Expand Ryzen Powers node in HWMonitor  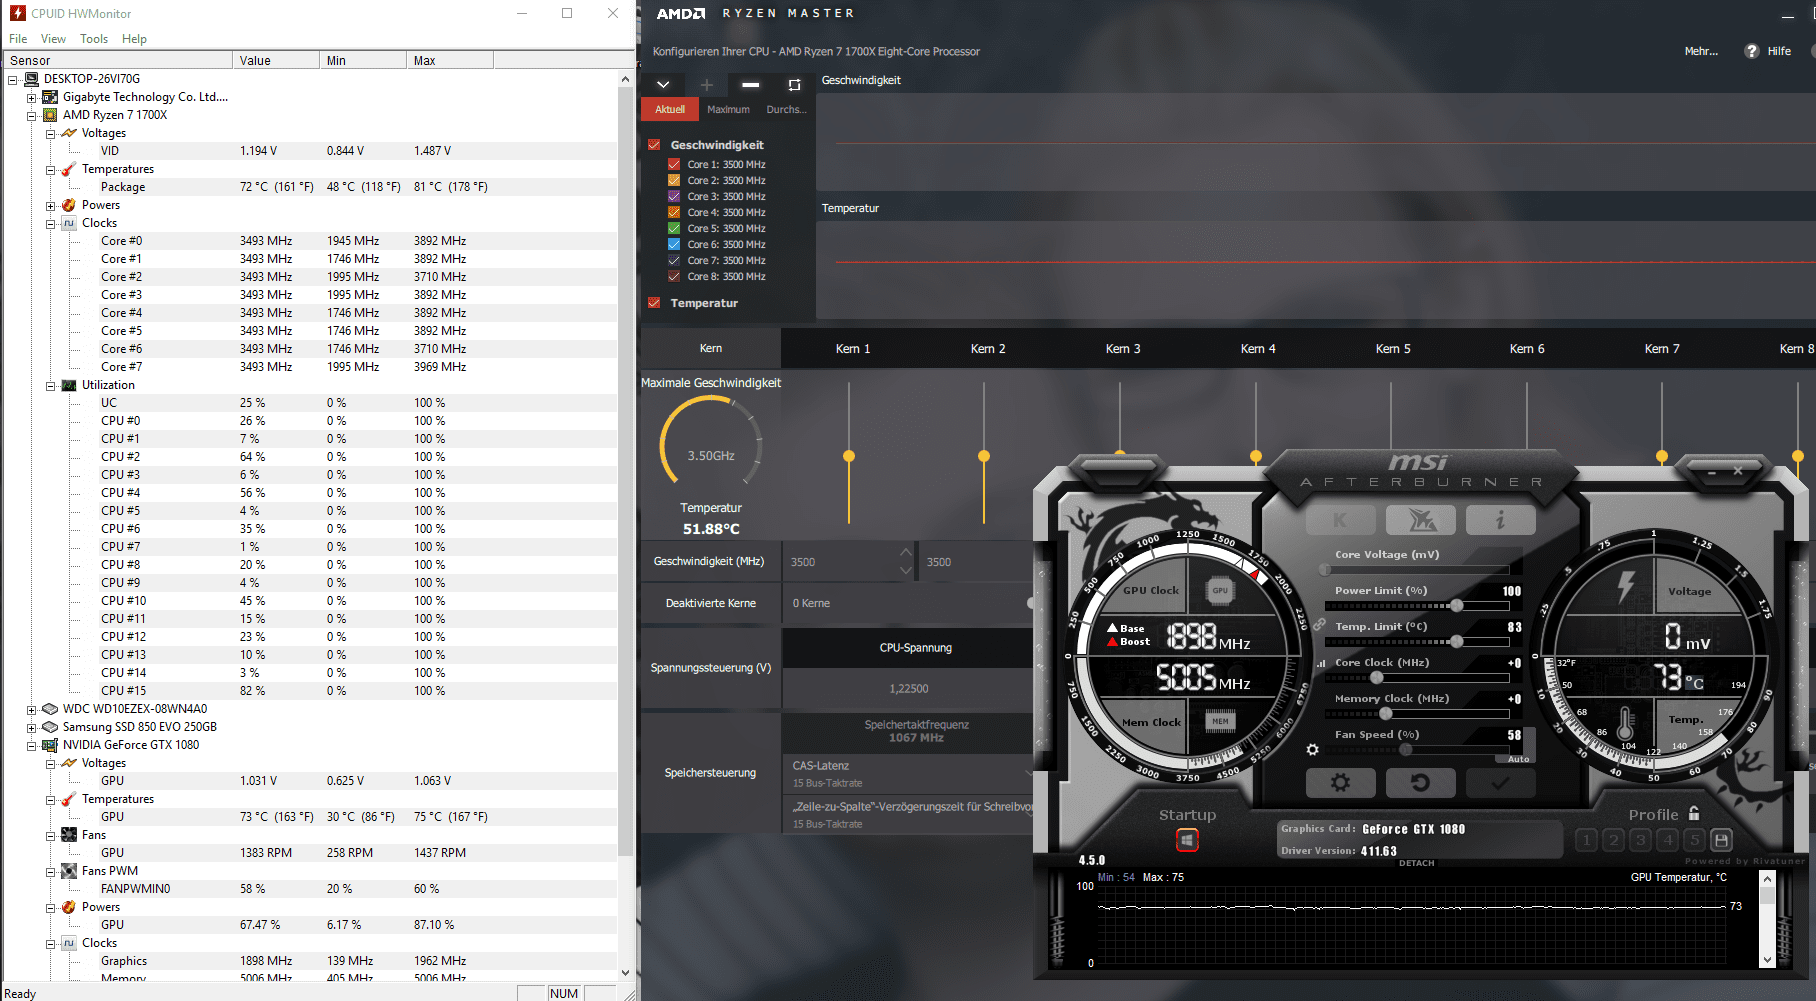click(x=50, y=206)
